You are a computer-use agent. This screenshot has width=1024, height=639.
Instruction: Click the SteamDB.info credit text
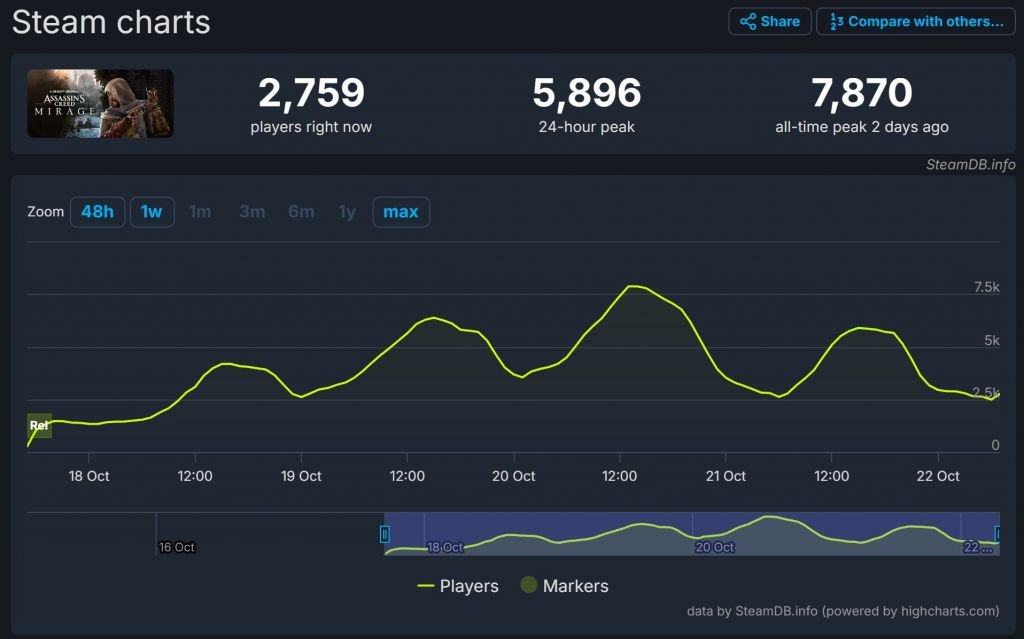(x=970, y=165)
